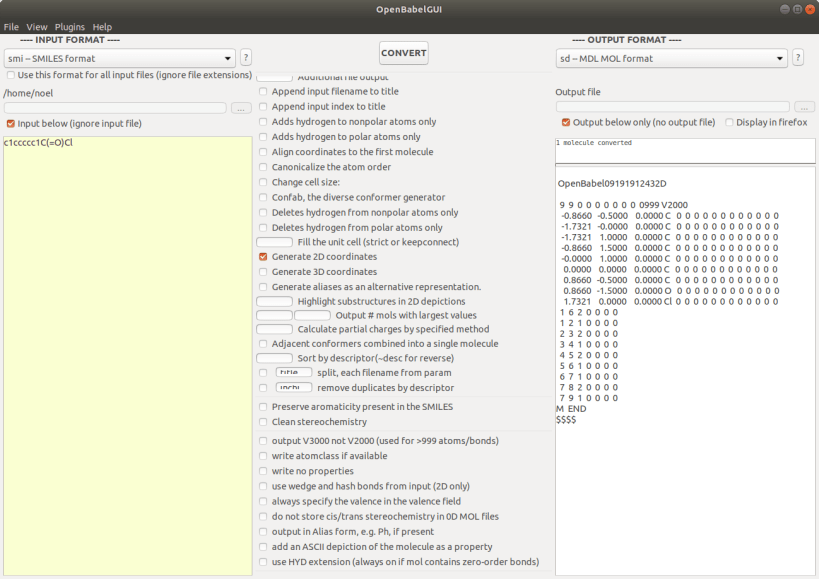Check the 'remove duplicates by descriptor' checkbox
Screen dimensions: 819x579
click(x=263, y=388)
